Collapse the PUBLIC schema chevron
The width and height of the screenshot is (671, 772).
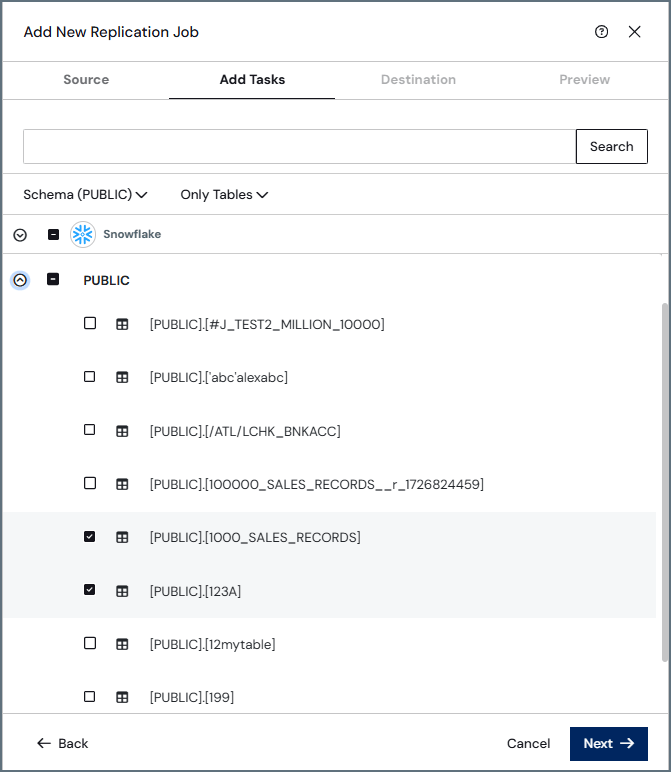[20, 281]
